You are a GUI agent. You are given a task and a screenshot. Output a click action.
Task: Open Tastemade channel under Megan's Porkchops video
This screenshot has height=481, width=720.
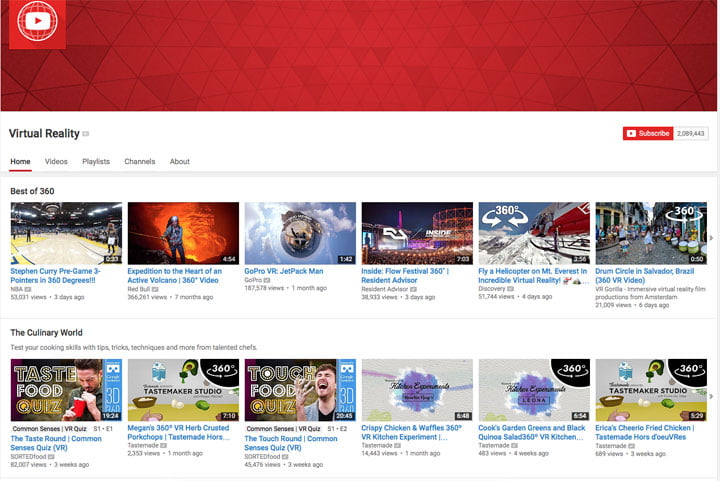pyautogui.click(x=143, y=445)
